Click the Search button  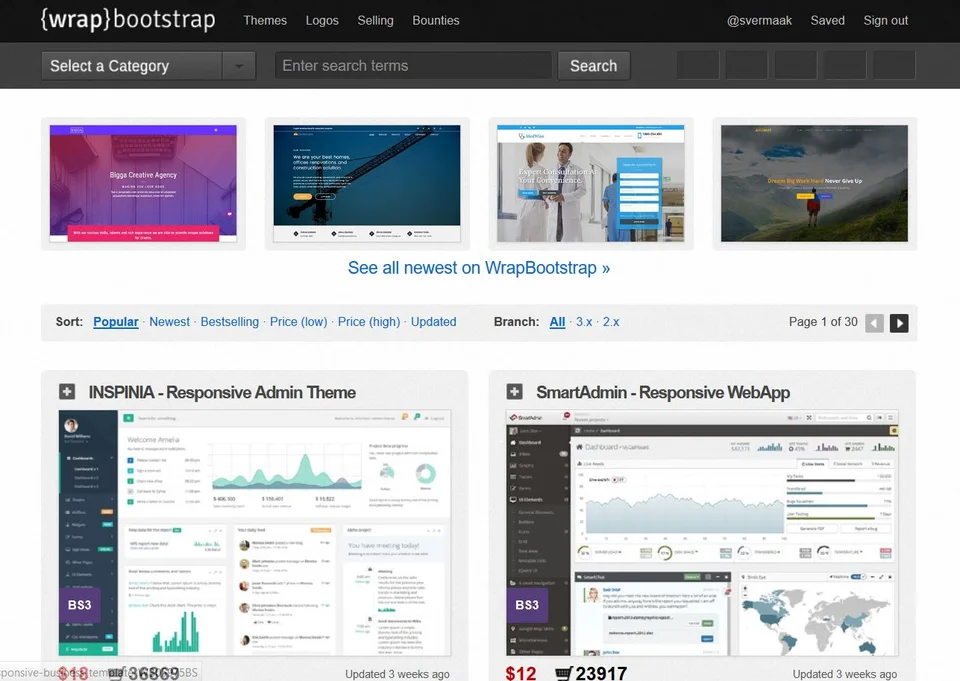[594, 66]
